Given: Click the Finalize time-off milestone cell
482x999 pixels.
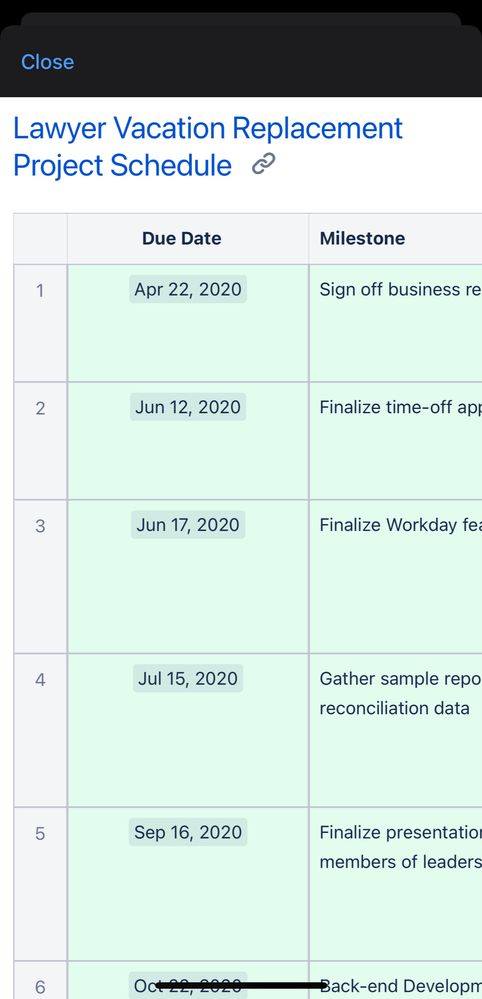Looking at the screenshot, I should [x=395, y=441].
